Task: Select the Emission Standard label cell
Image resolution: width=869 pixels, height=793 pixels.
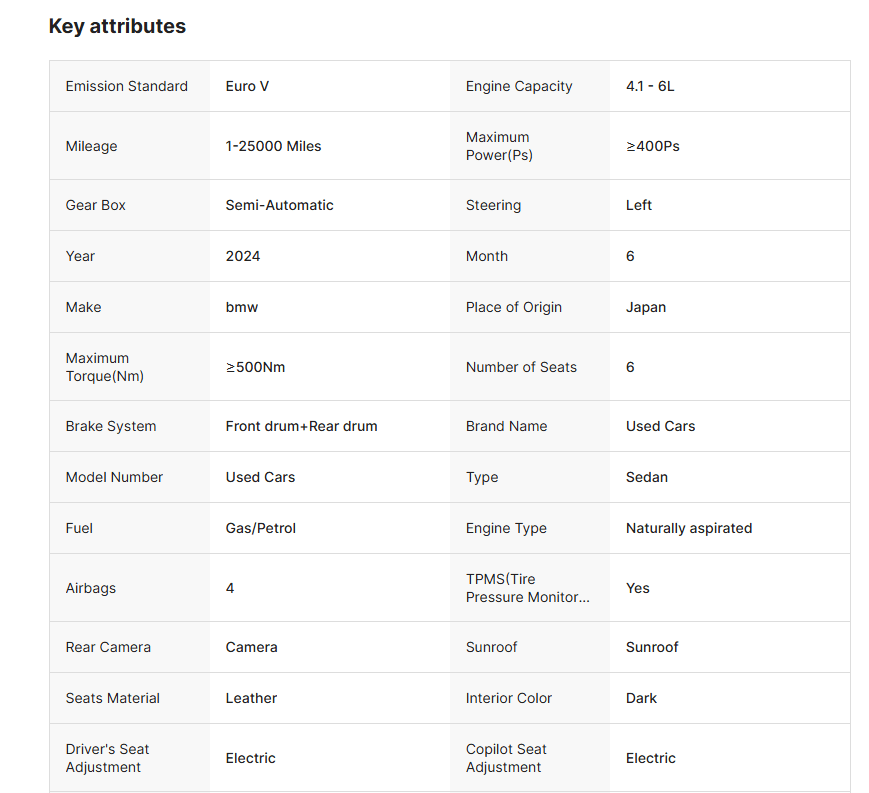Action: coord(127,86)
